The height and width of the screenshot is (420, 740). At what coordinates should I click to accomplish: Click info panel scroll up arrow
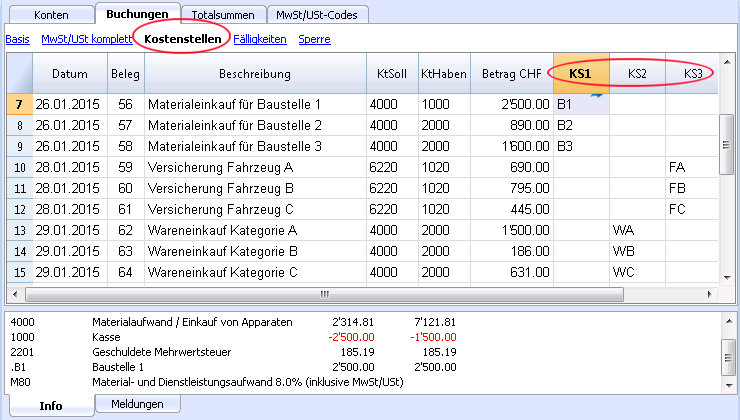[729, 321]
